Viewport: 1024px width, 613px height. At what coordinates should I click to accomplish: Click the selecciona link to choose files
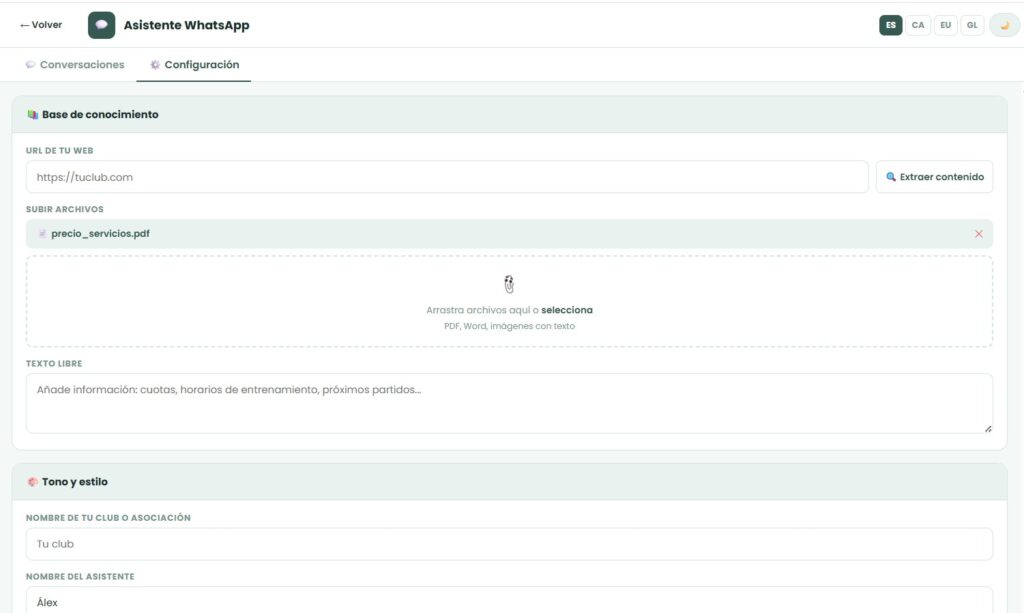pyautogui.click(x=566, y=310)
